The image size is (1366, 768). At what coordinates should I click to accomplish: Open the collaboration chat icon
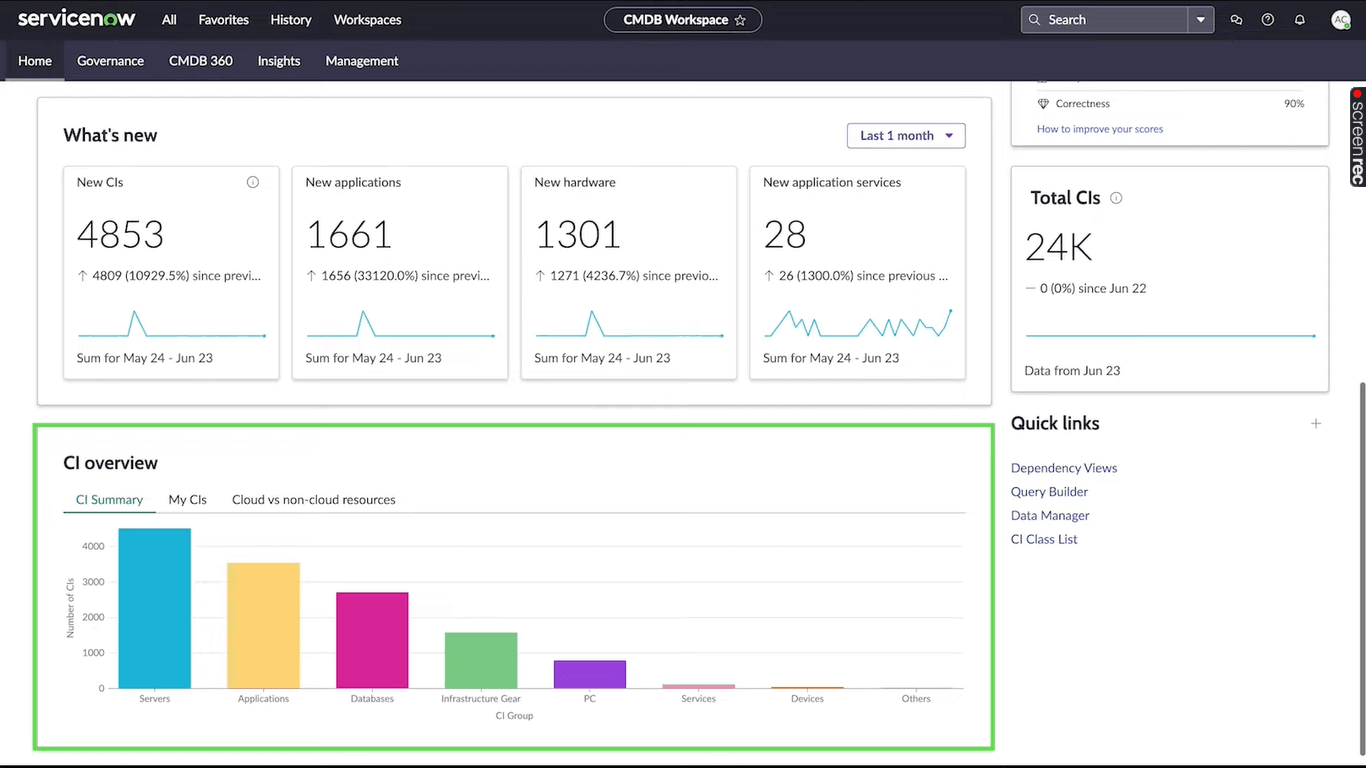[x=1236, y=19]
